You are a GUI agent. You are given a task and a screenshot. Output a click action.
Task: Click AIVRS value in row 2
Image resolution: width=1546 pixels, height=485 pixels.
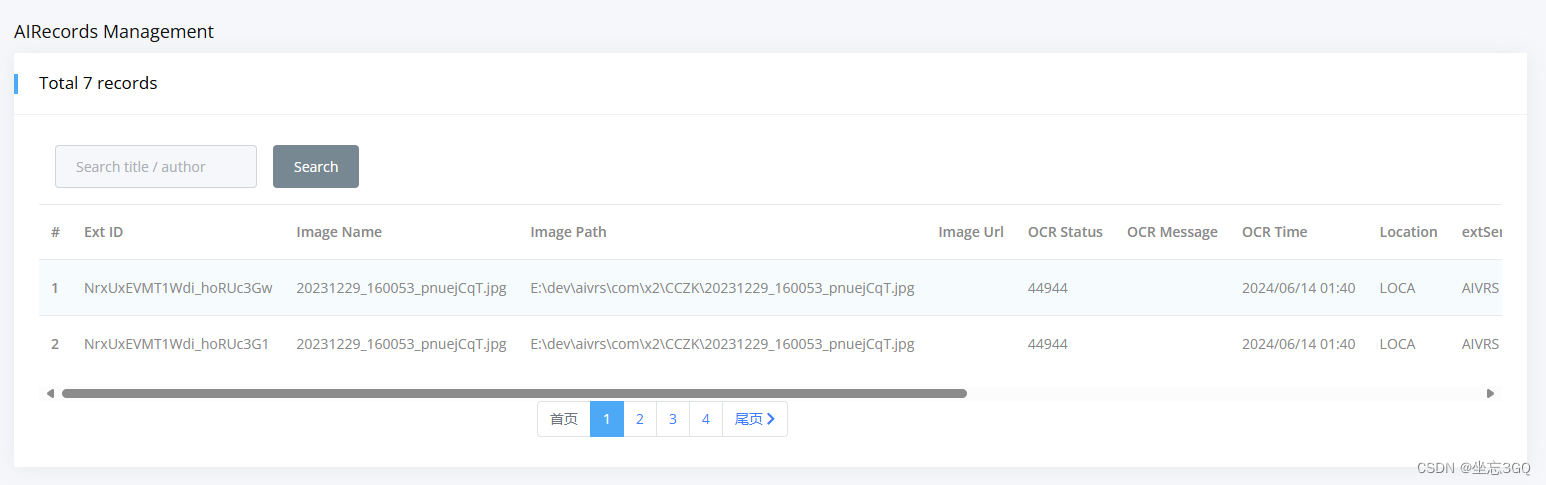pos(1480,344)
